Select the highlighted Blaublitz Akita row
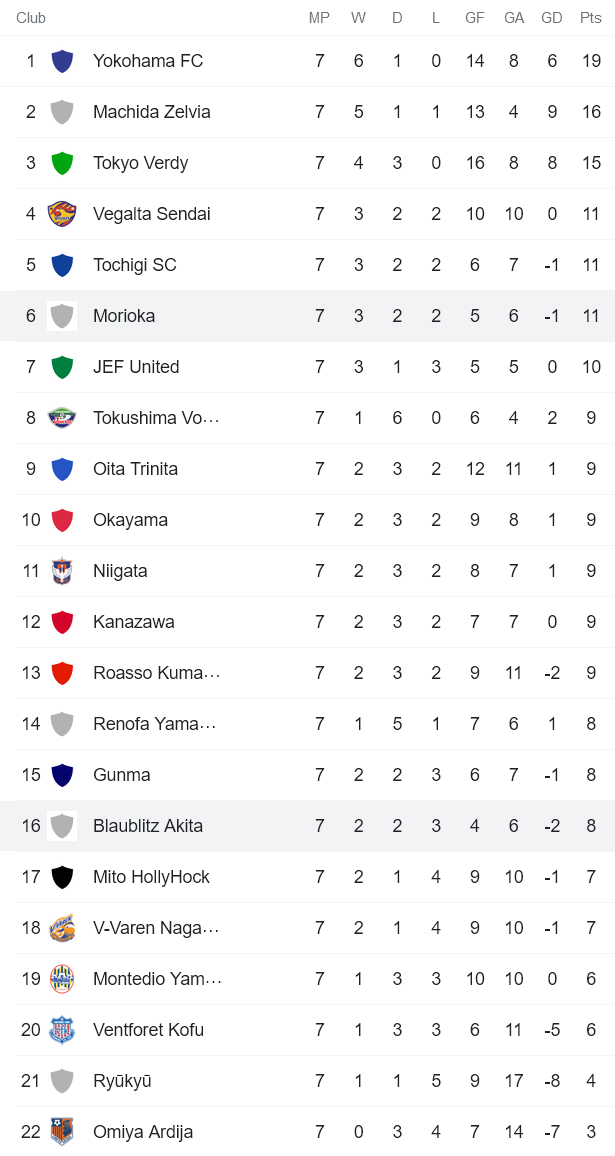This screenshot has height=1156, width=615. coord(307,826)
